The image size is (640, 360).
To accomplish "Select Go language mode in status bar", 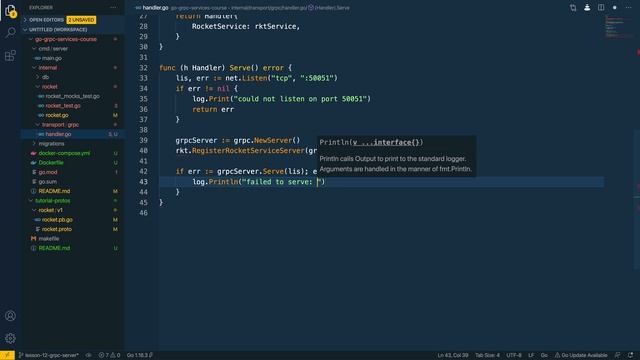I will (x=544, y=355).
